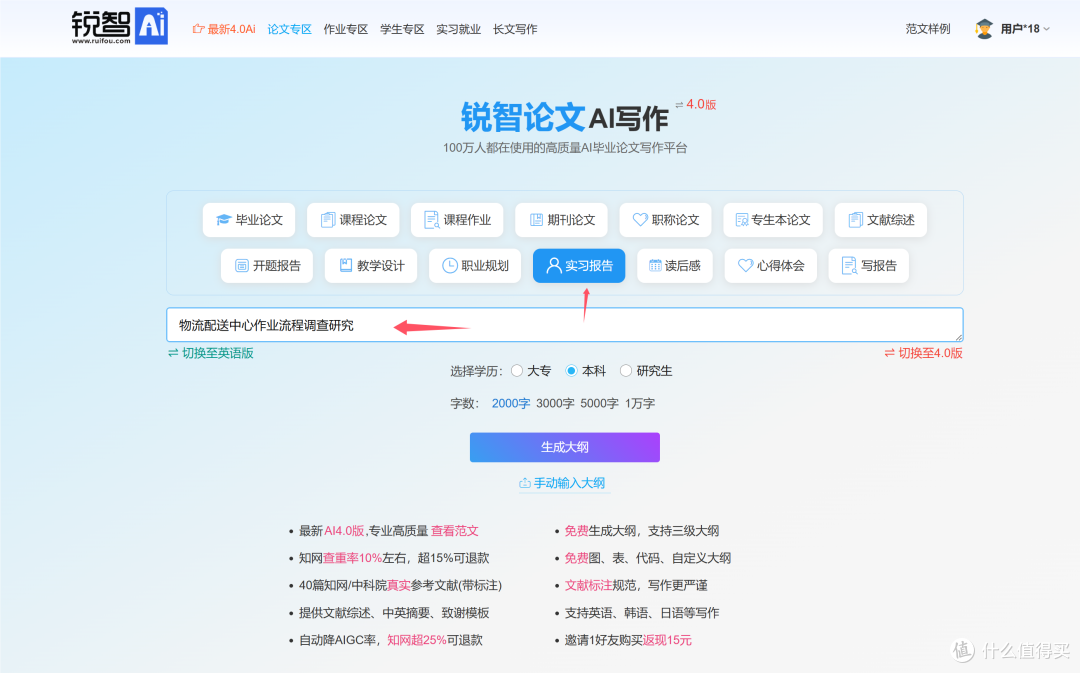Click the document icon on 写报告
This screenshot has height=673, width=1080.
(x=849, y=266)
